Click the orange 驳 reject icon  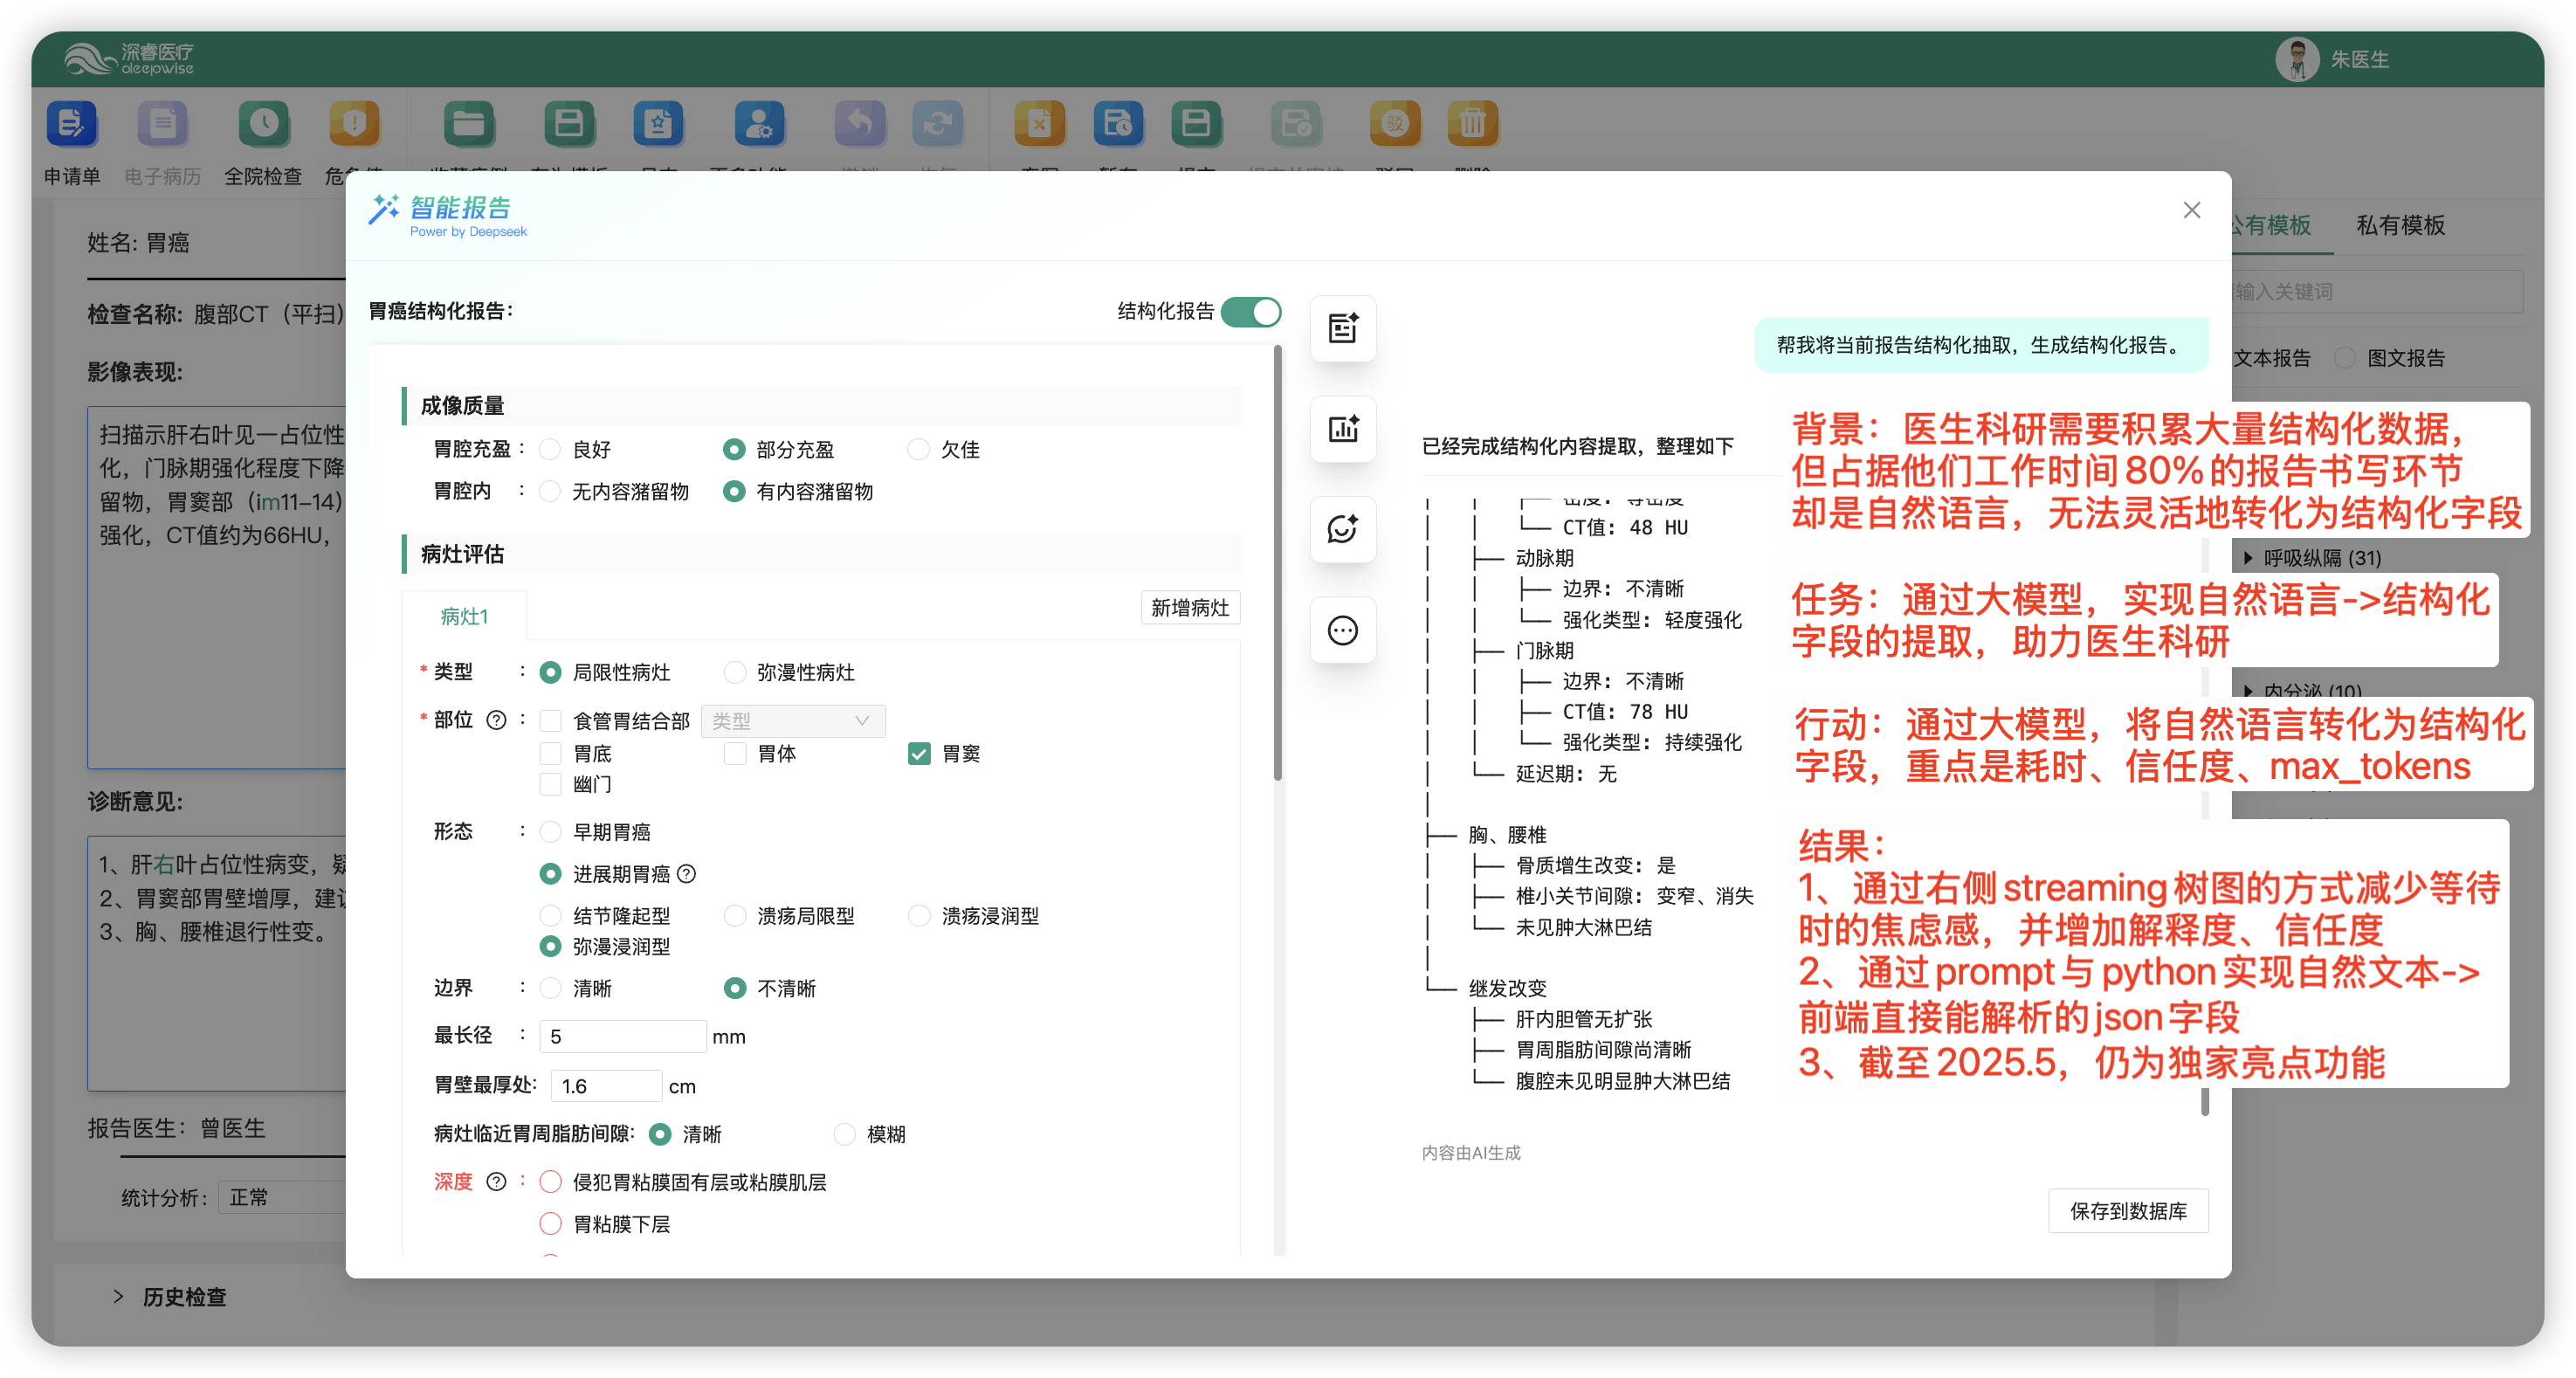tap(1395, 124)
